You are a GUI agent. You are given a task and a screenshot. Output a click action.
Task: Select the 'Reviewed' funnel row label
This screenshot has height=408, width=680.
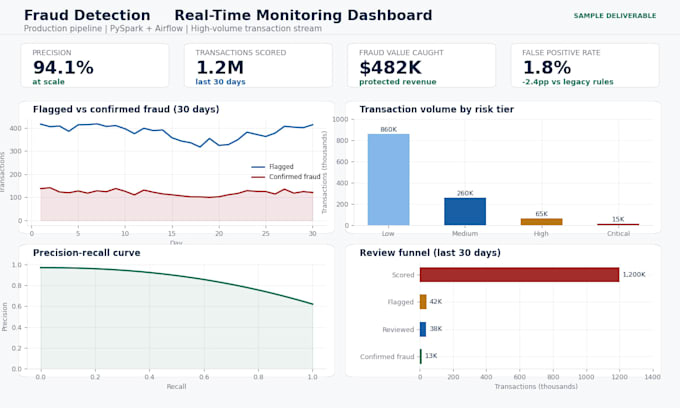[x=398, y=330]
